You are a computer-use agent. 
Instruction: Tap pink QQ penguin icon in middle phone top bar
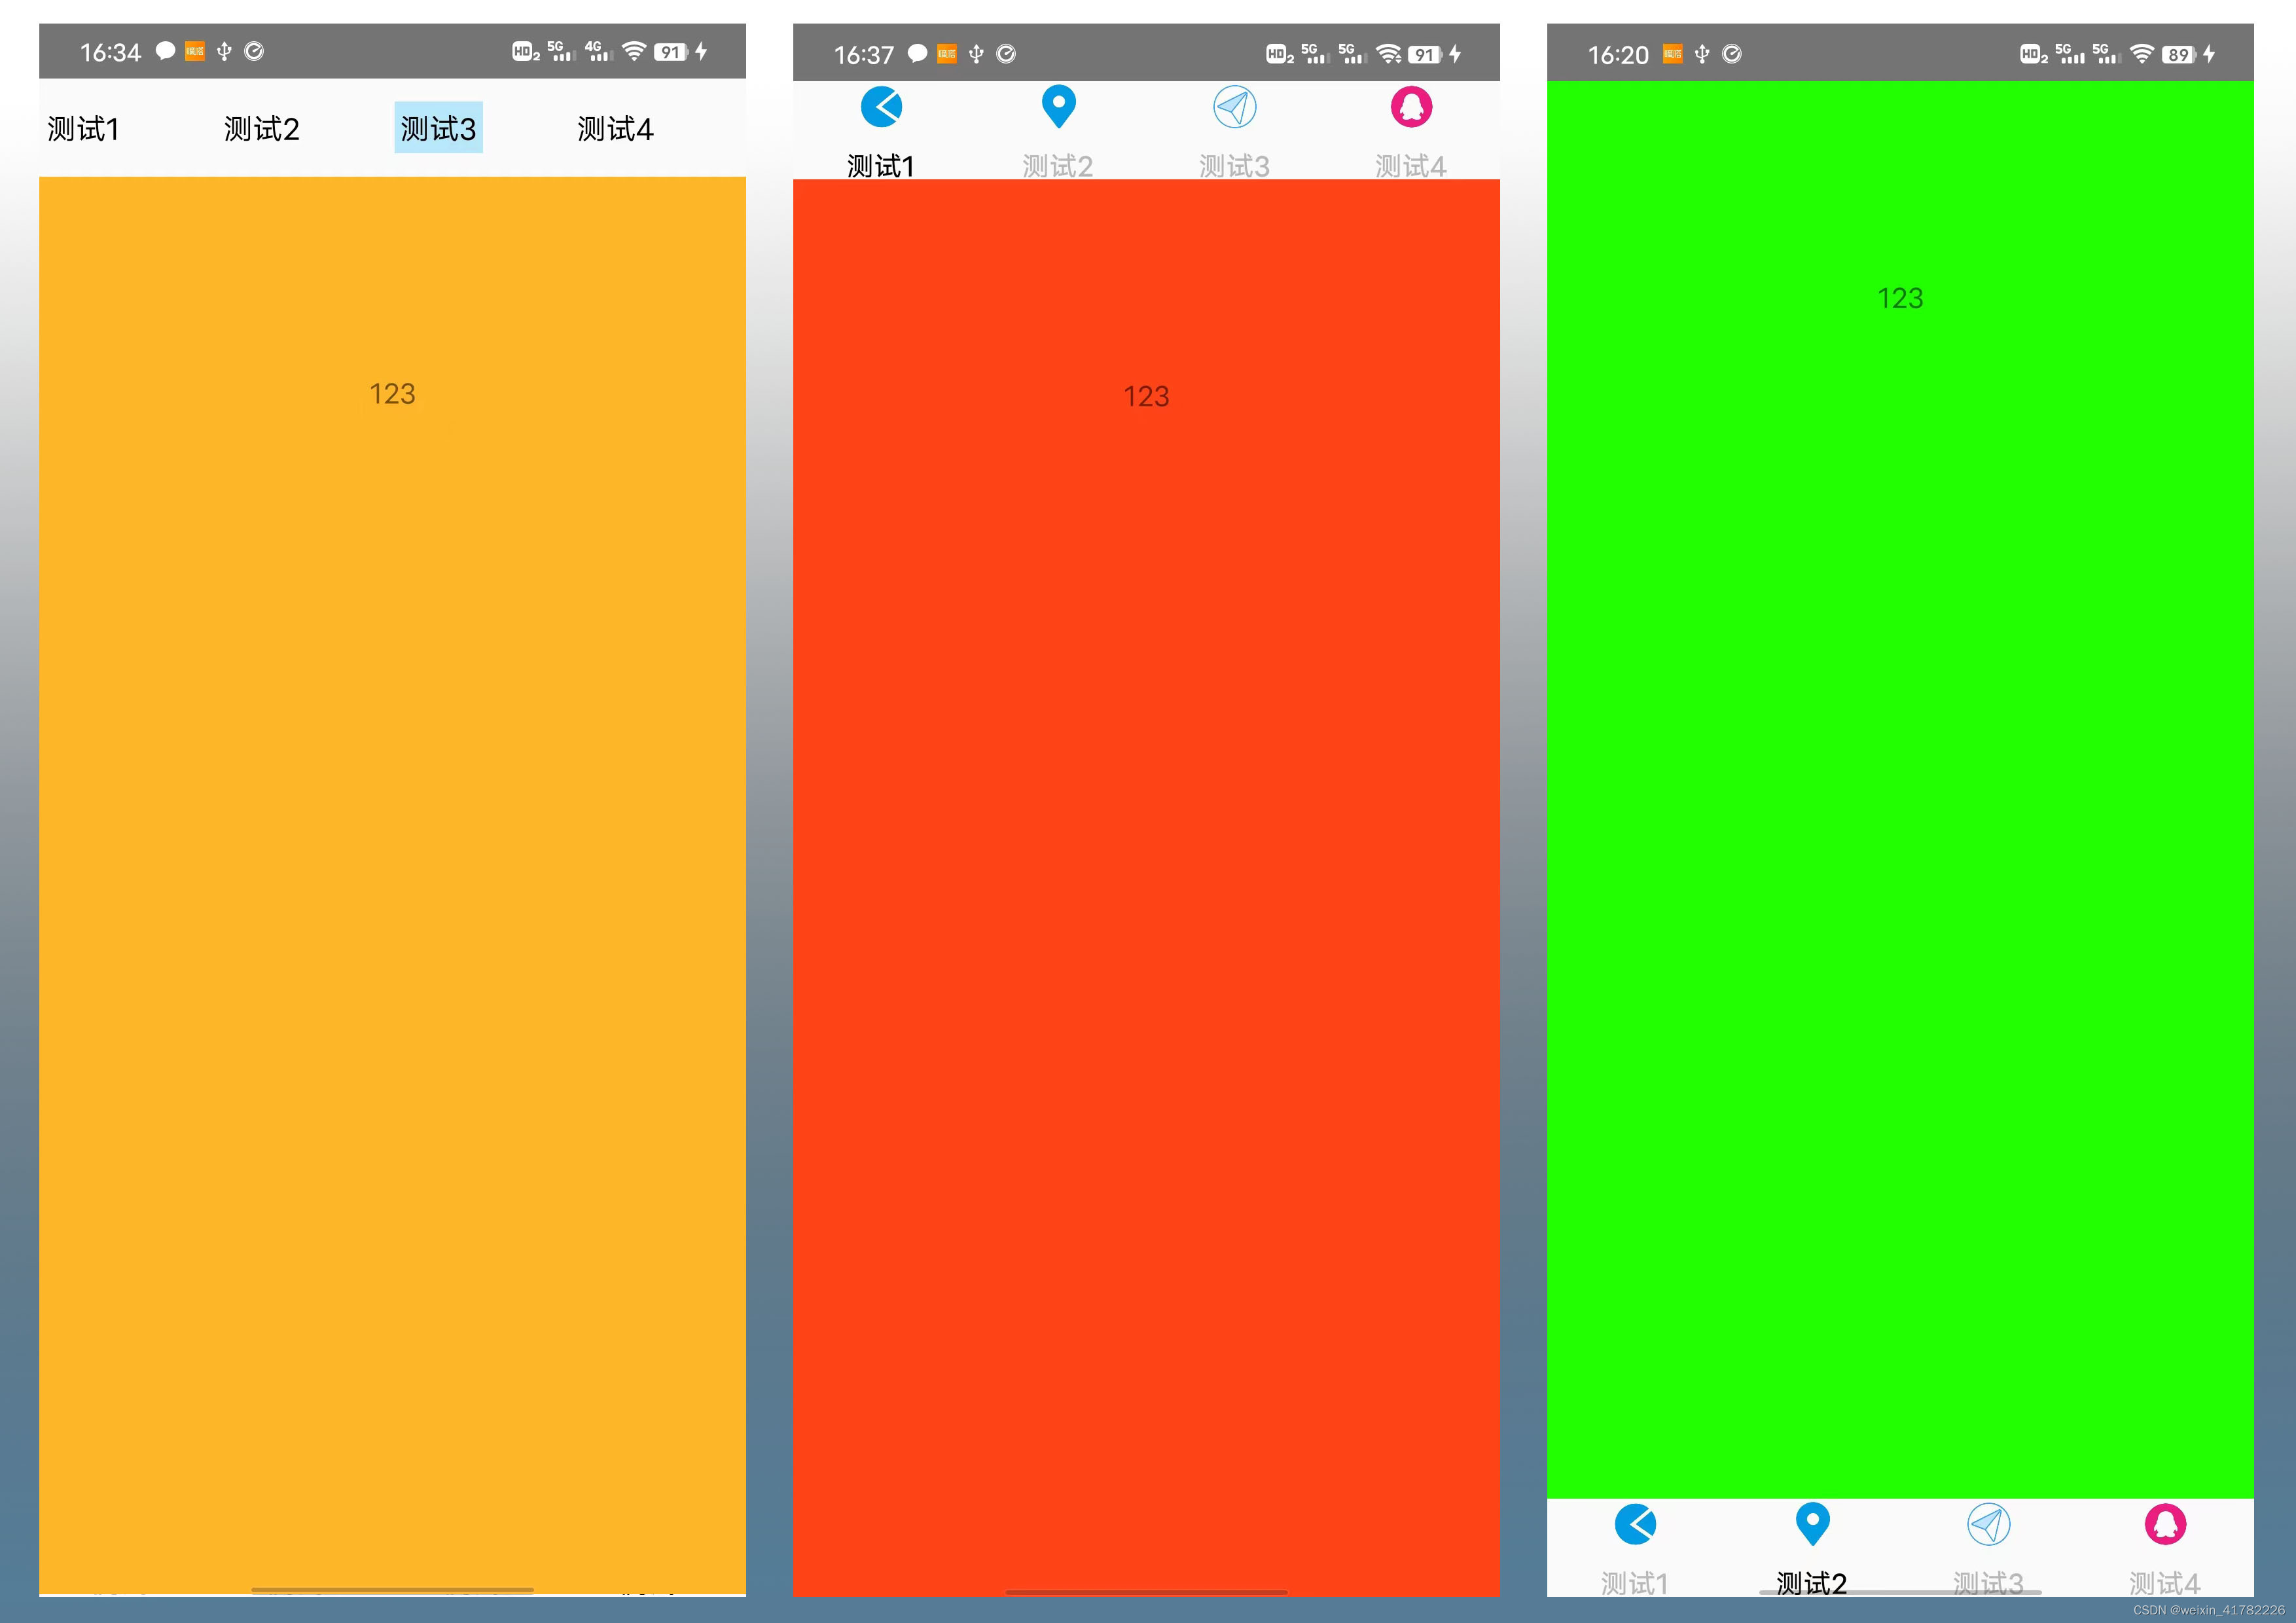1411,107
